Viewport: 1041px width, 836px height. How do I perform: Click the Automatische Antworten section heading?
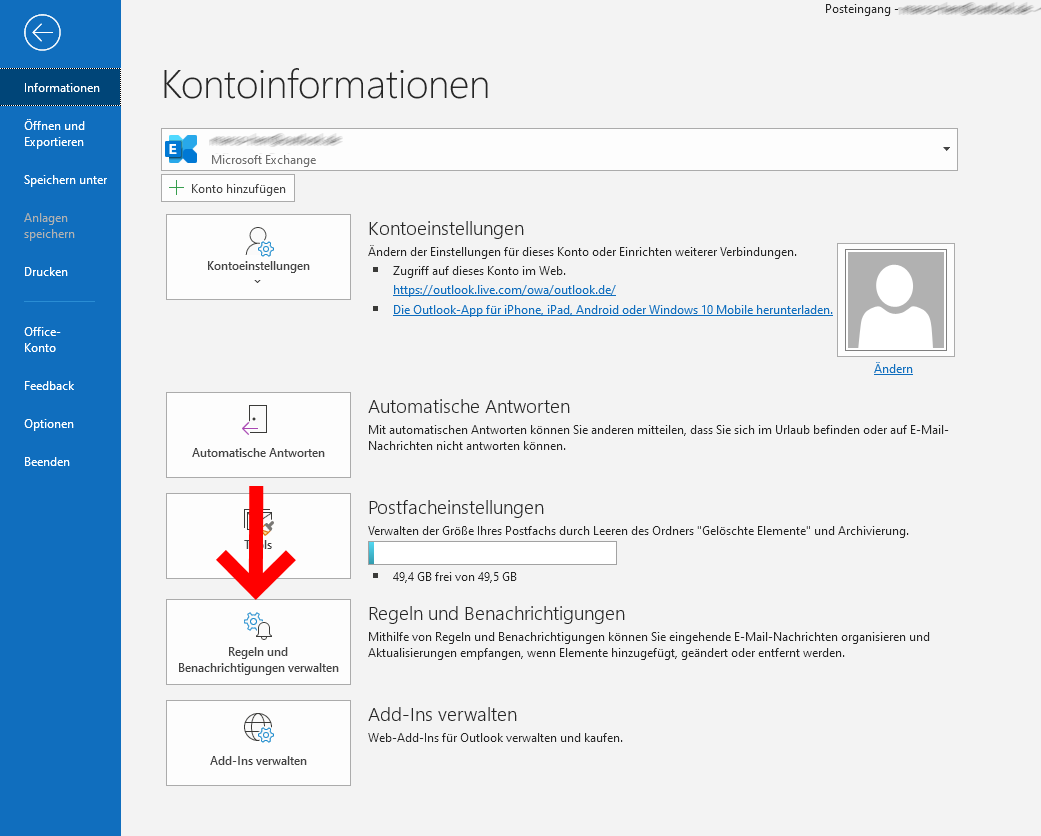[469, 406]
